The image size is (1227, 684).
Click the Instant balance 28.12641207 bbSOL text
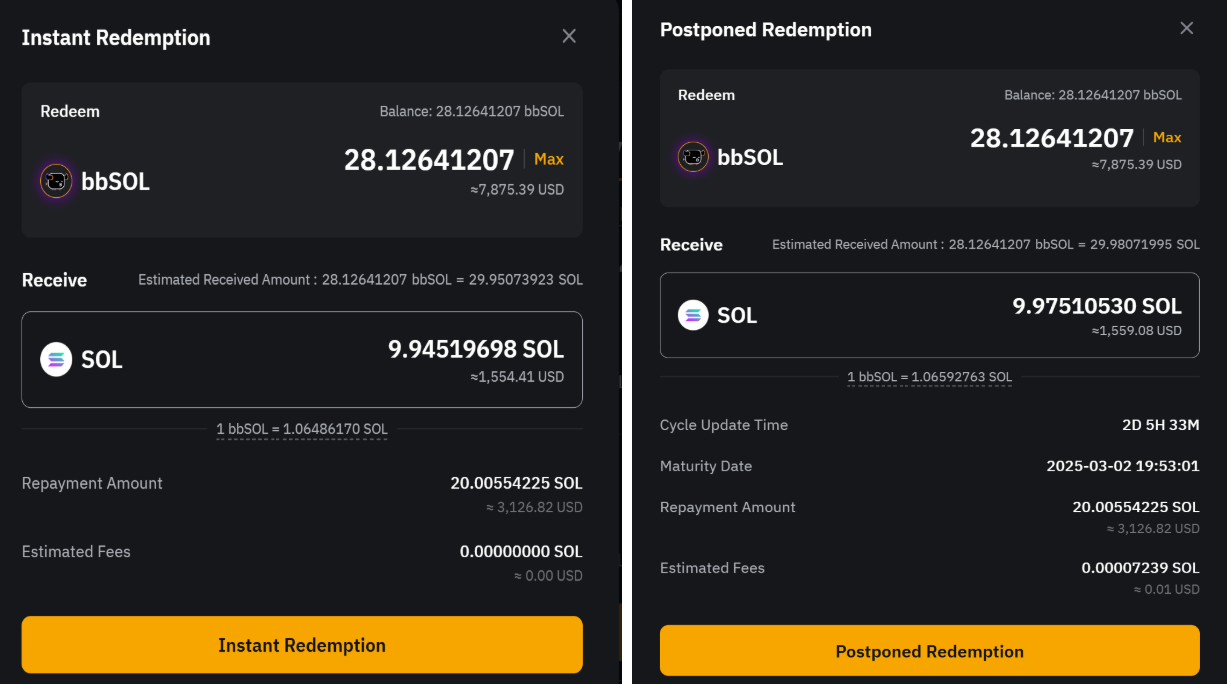click(x=471, y=111)
